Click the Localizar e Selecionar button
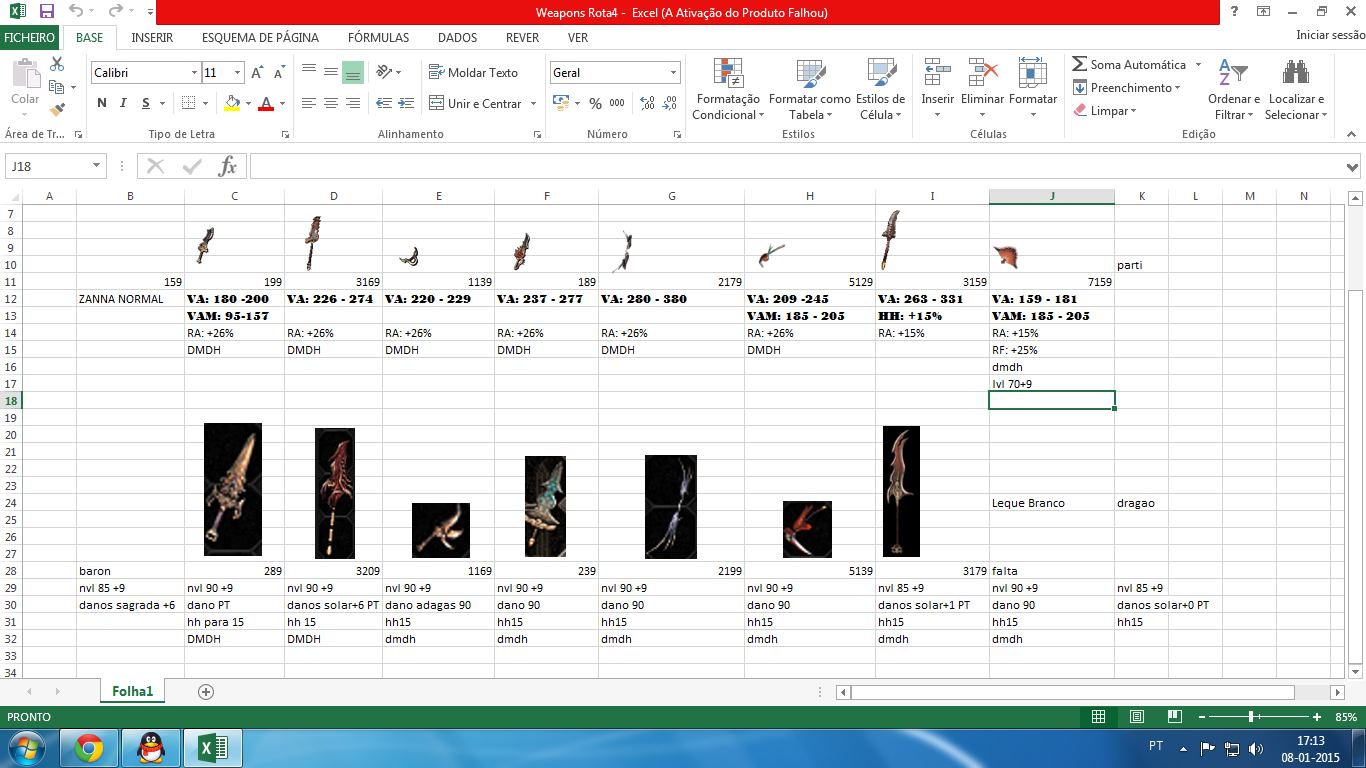The image size is (1366, 768). point(1296,88)
